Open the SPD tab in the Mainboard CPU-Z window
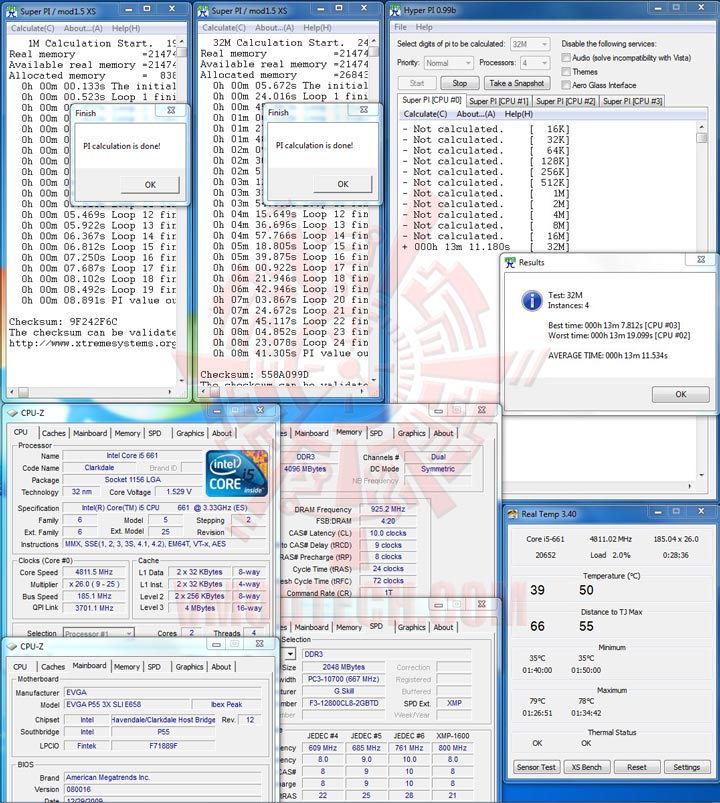The width and height of the screenshot is (720, 803). tap(154, 667)
